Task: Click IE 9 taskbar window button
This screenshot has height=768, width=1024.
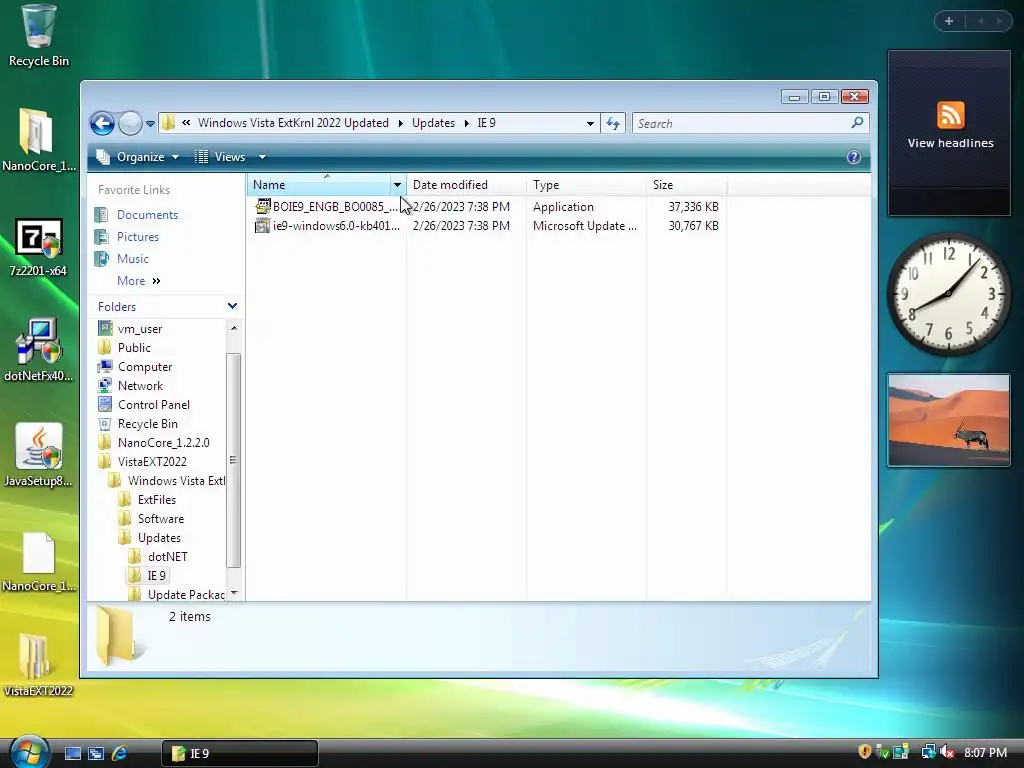Action: pos(240,753)
